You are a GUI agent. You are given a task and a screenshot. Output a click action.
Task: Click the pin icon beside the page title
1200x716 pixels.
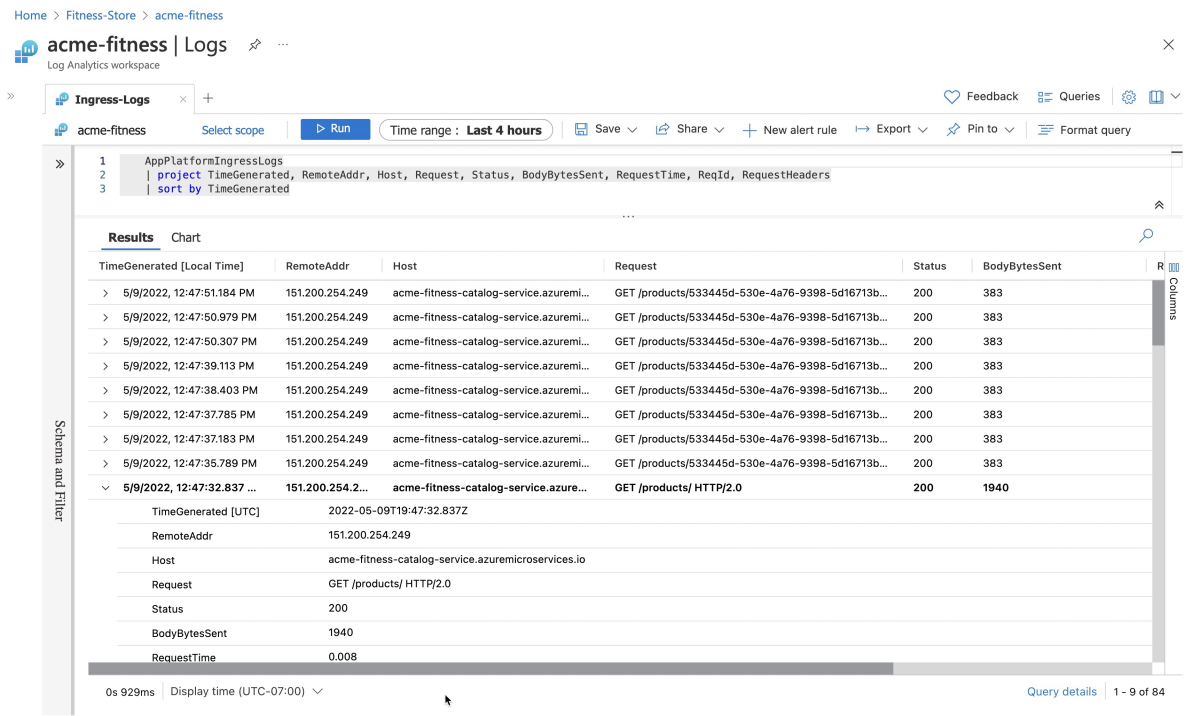255,45
